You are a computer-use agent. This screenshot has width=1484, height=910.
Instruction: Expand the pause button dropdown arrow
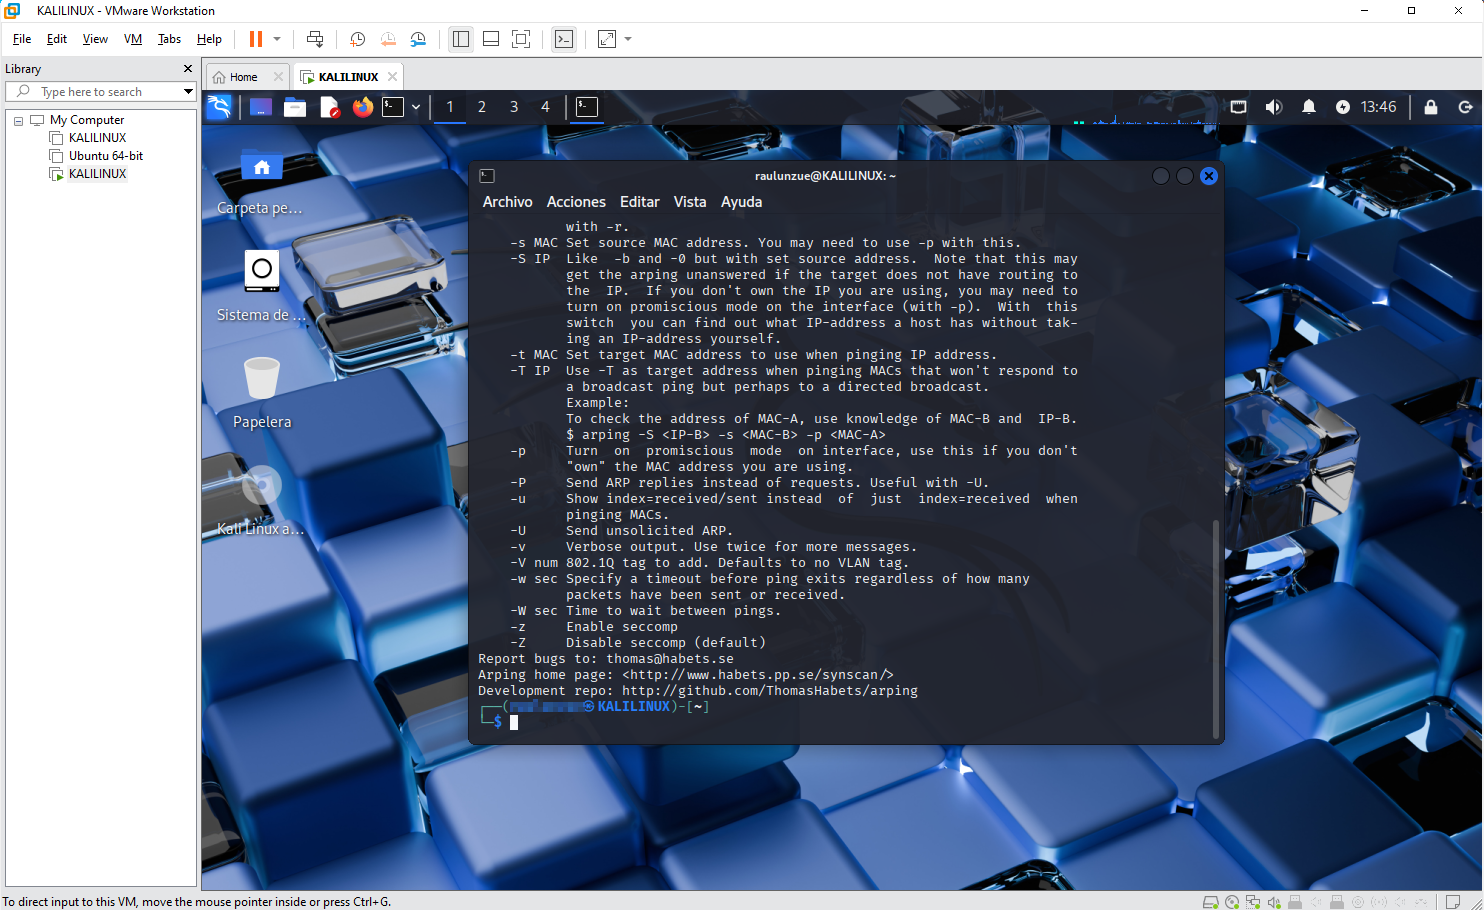point(277,39)
